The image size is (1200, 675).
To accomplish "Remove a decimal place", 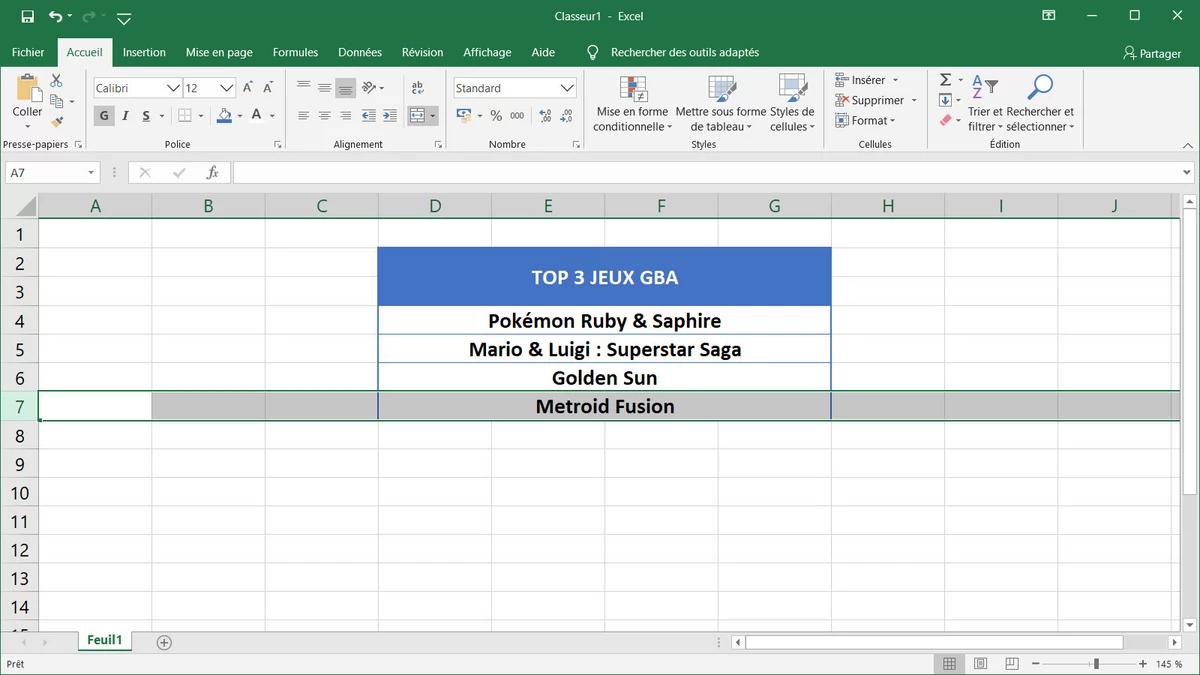I will 567,116.
